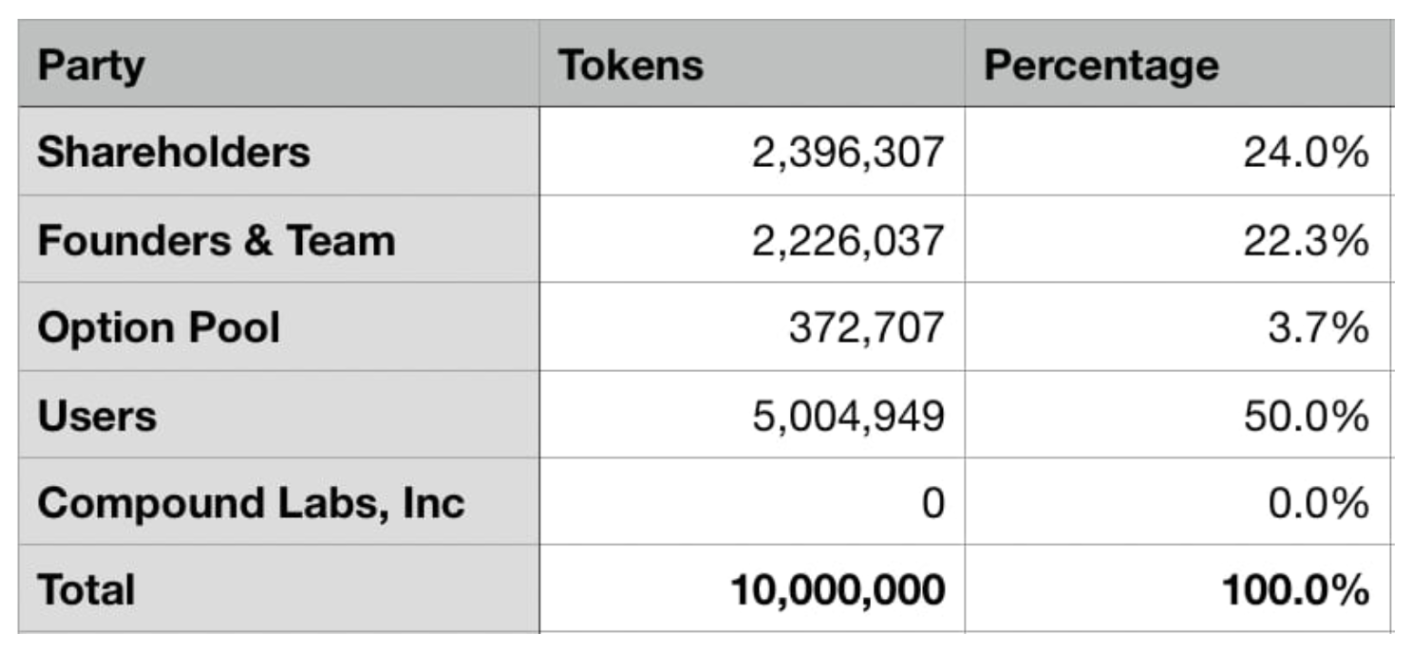Select the 24.0% percentage cell

click(x=1178, y=151)
